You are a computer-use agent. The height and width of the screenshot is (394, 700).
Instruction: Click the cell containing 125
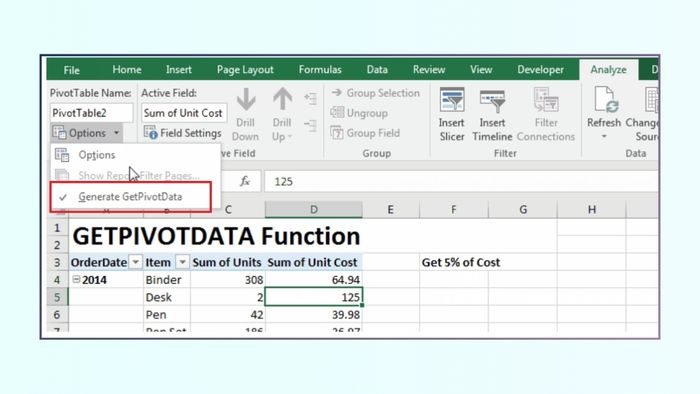[x=314, y=297]
